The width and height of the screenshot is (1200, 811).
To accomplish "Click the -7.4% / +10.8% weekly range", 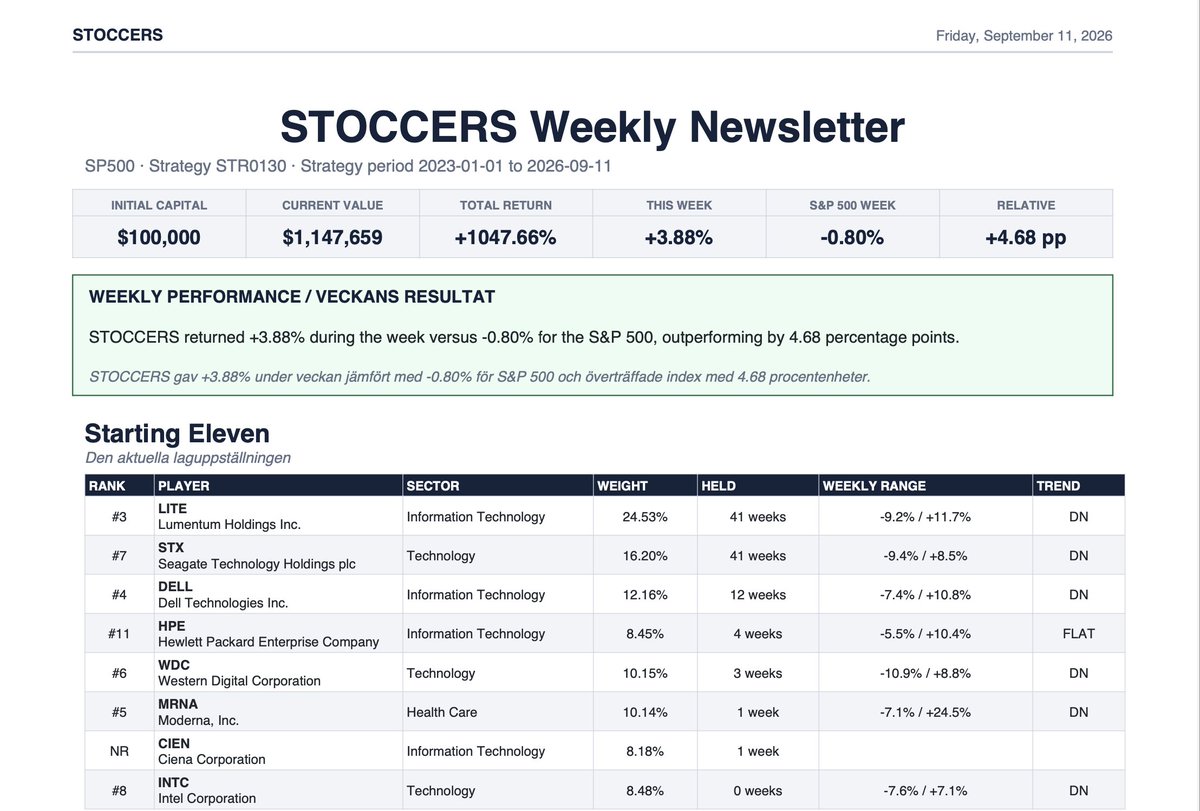I will click(925, 595).
